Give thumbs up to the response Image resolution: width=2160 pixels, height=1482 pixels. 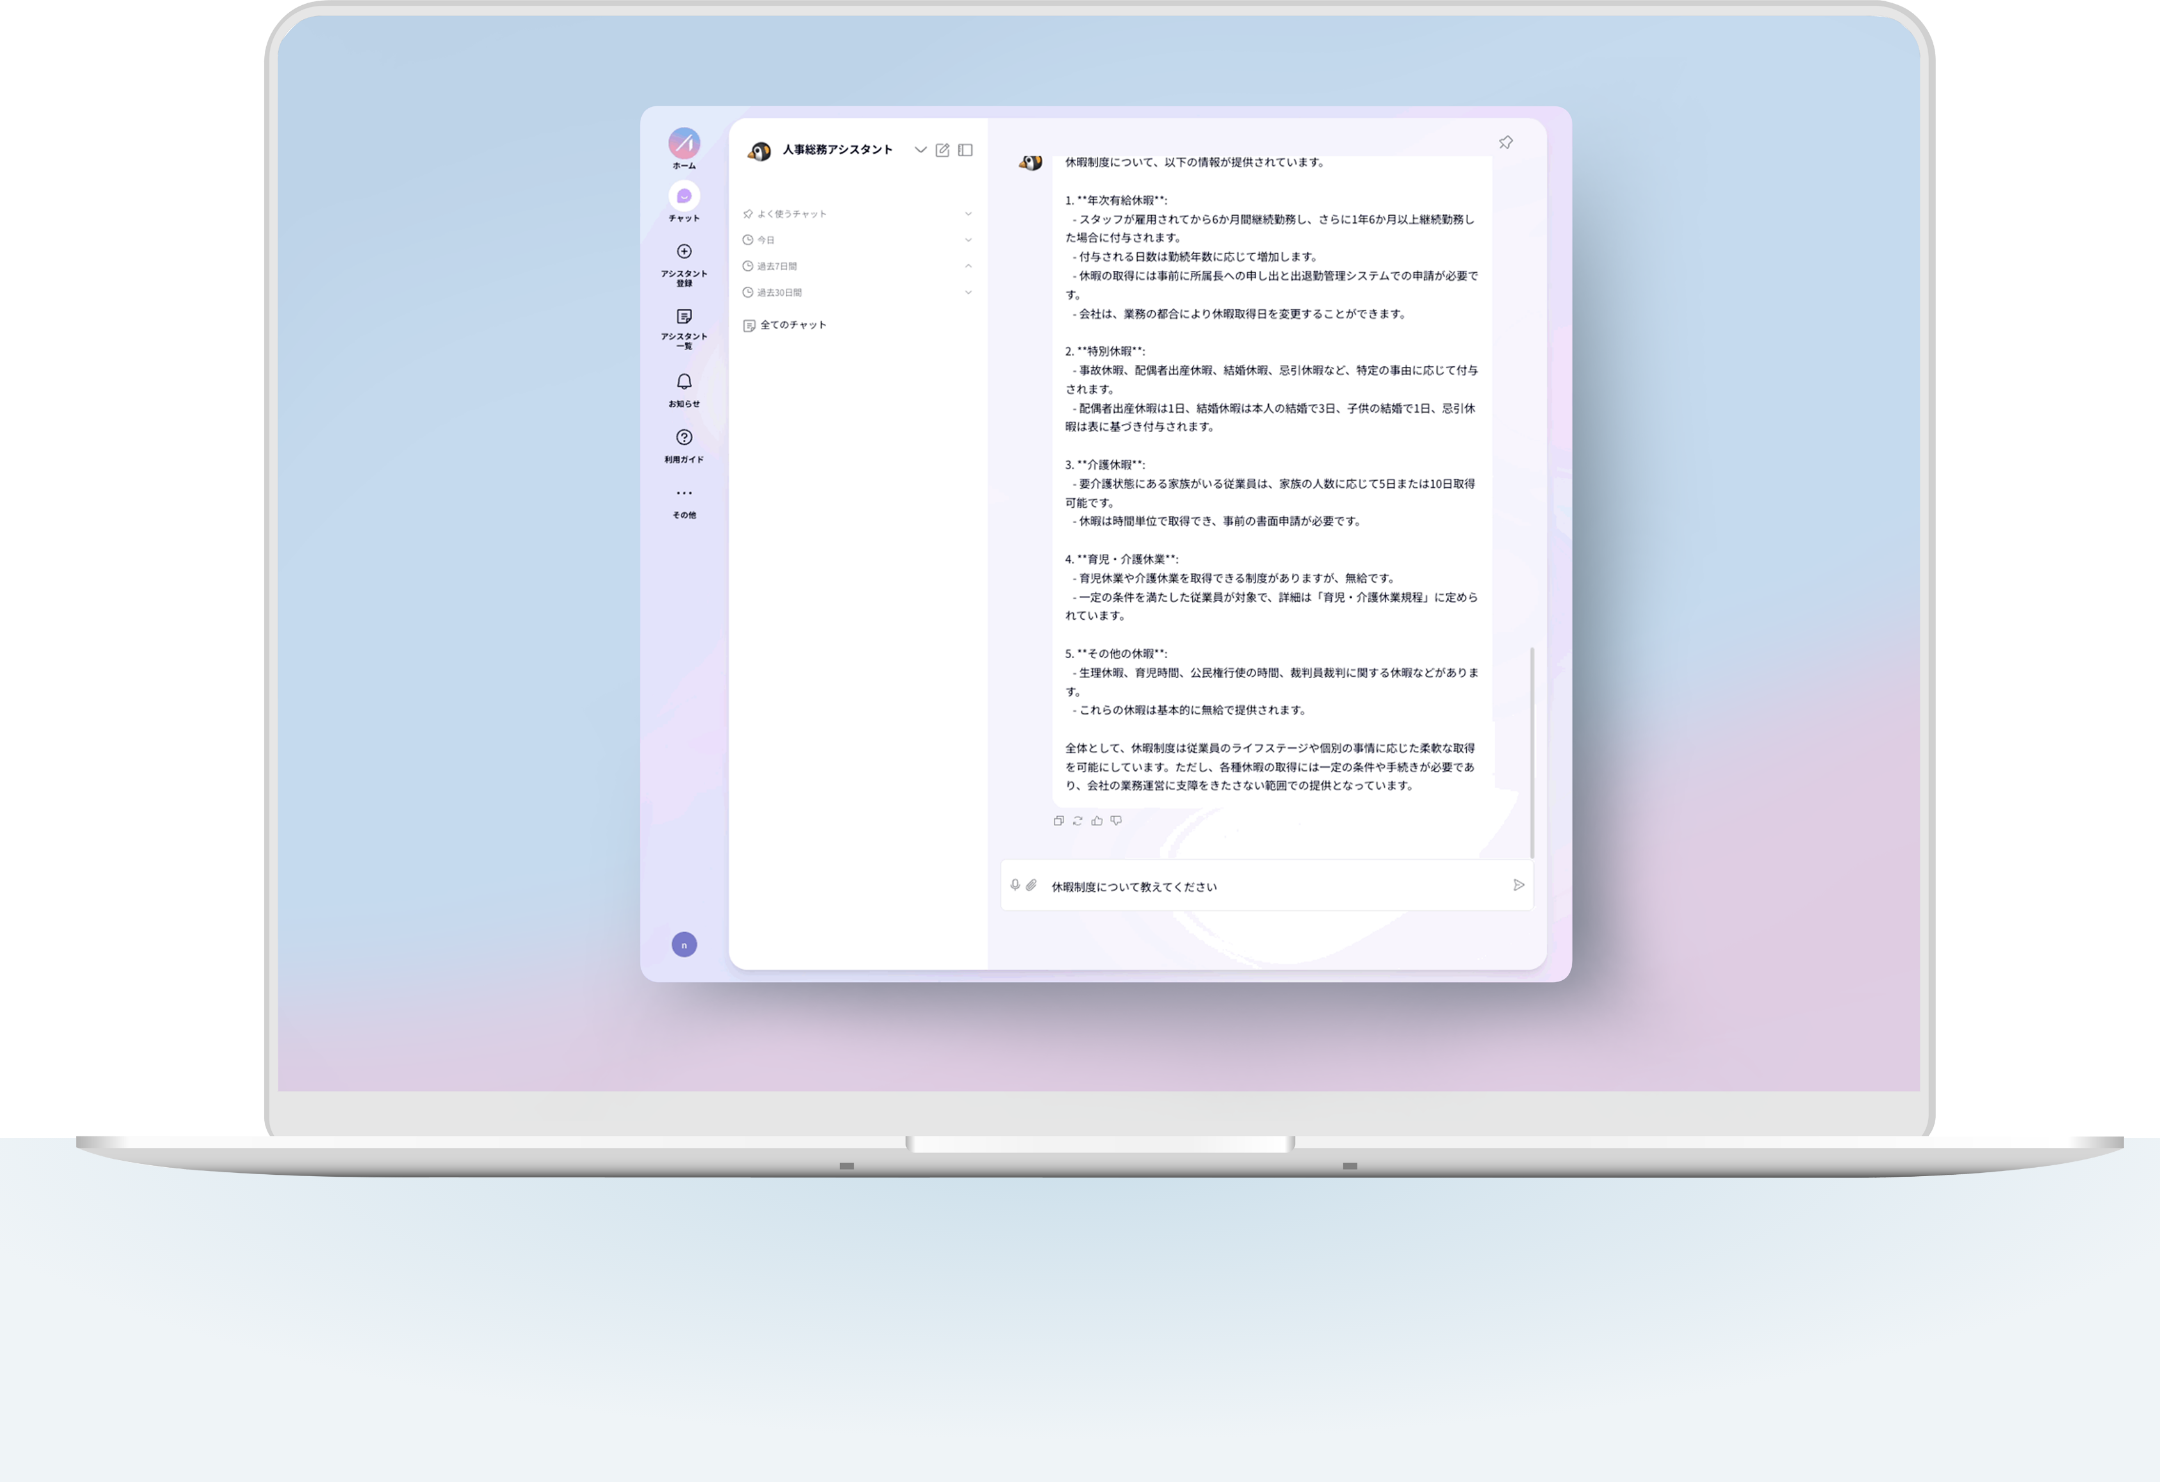pyautogui.click(x=1097, y=821)
